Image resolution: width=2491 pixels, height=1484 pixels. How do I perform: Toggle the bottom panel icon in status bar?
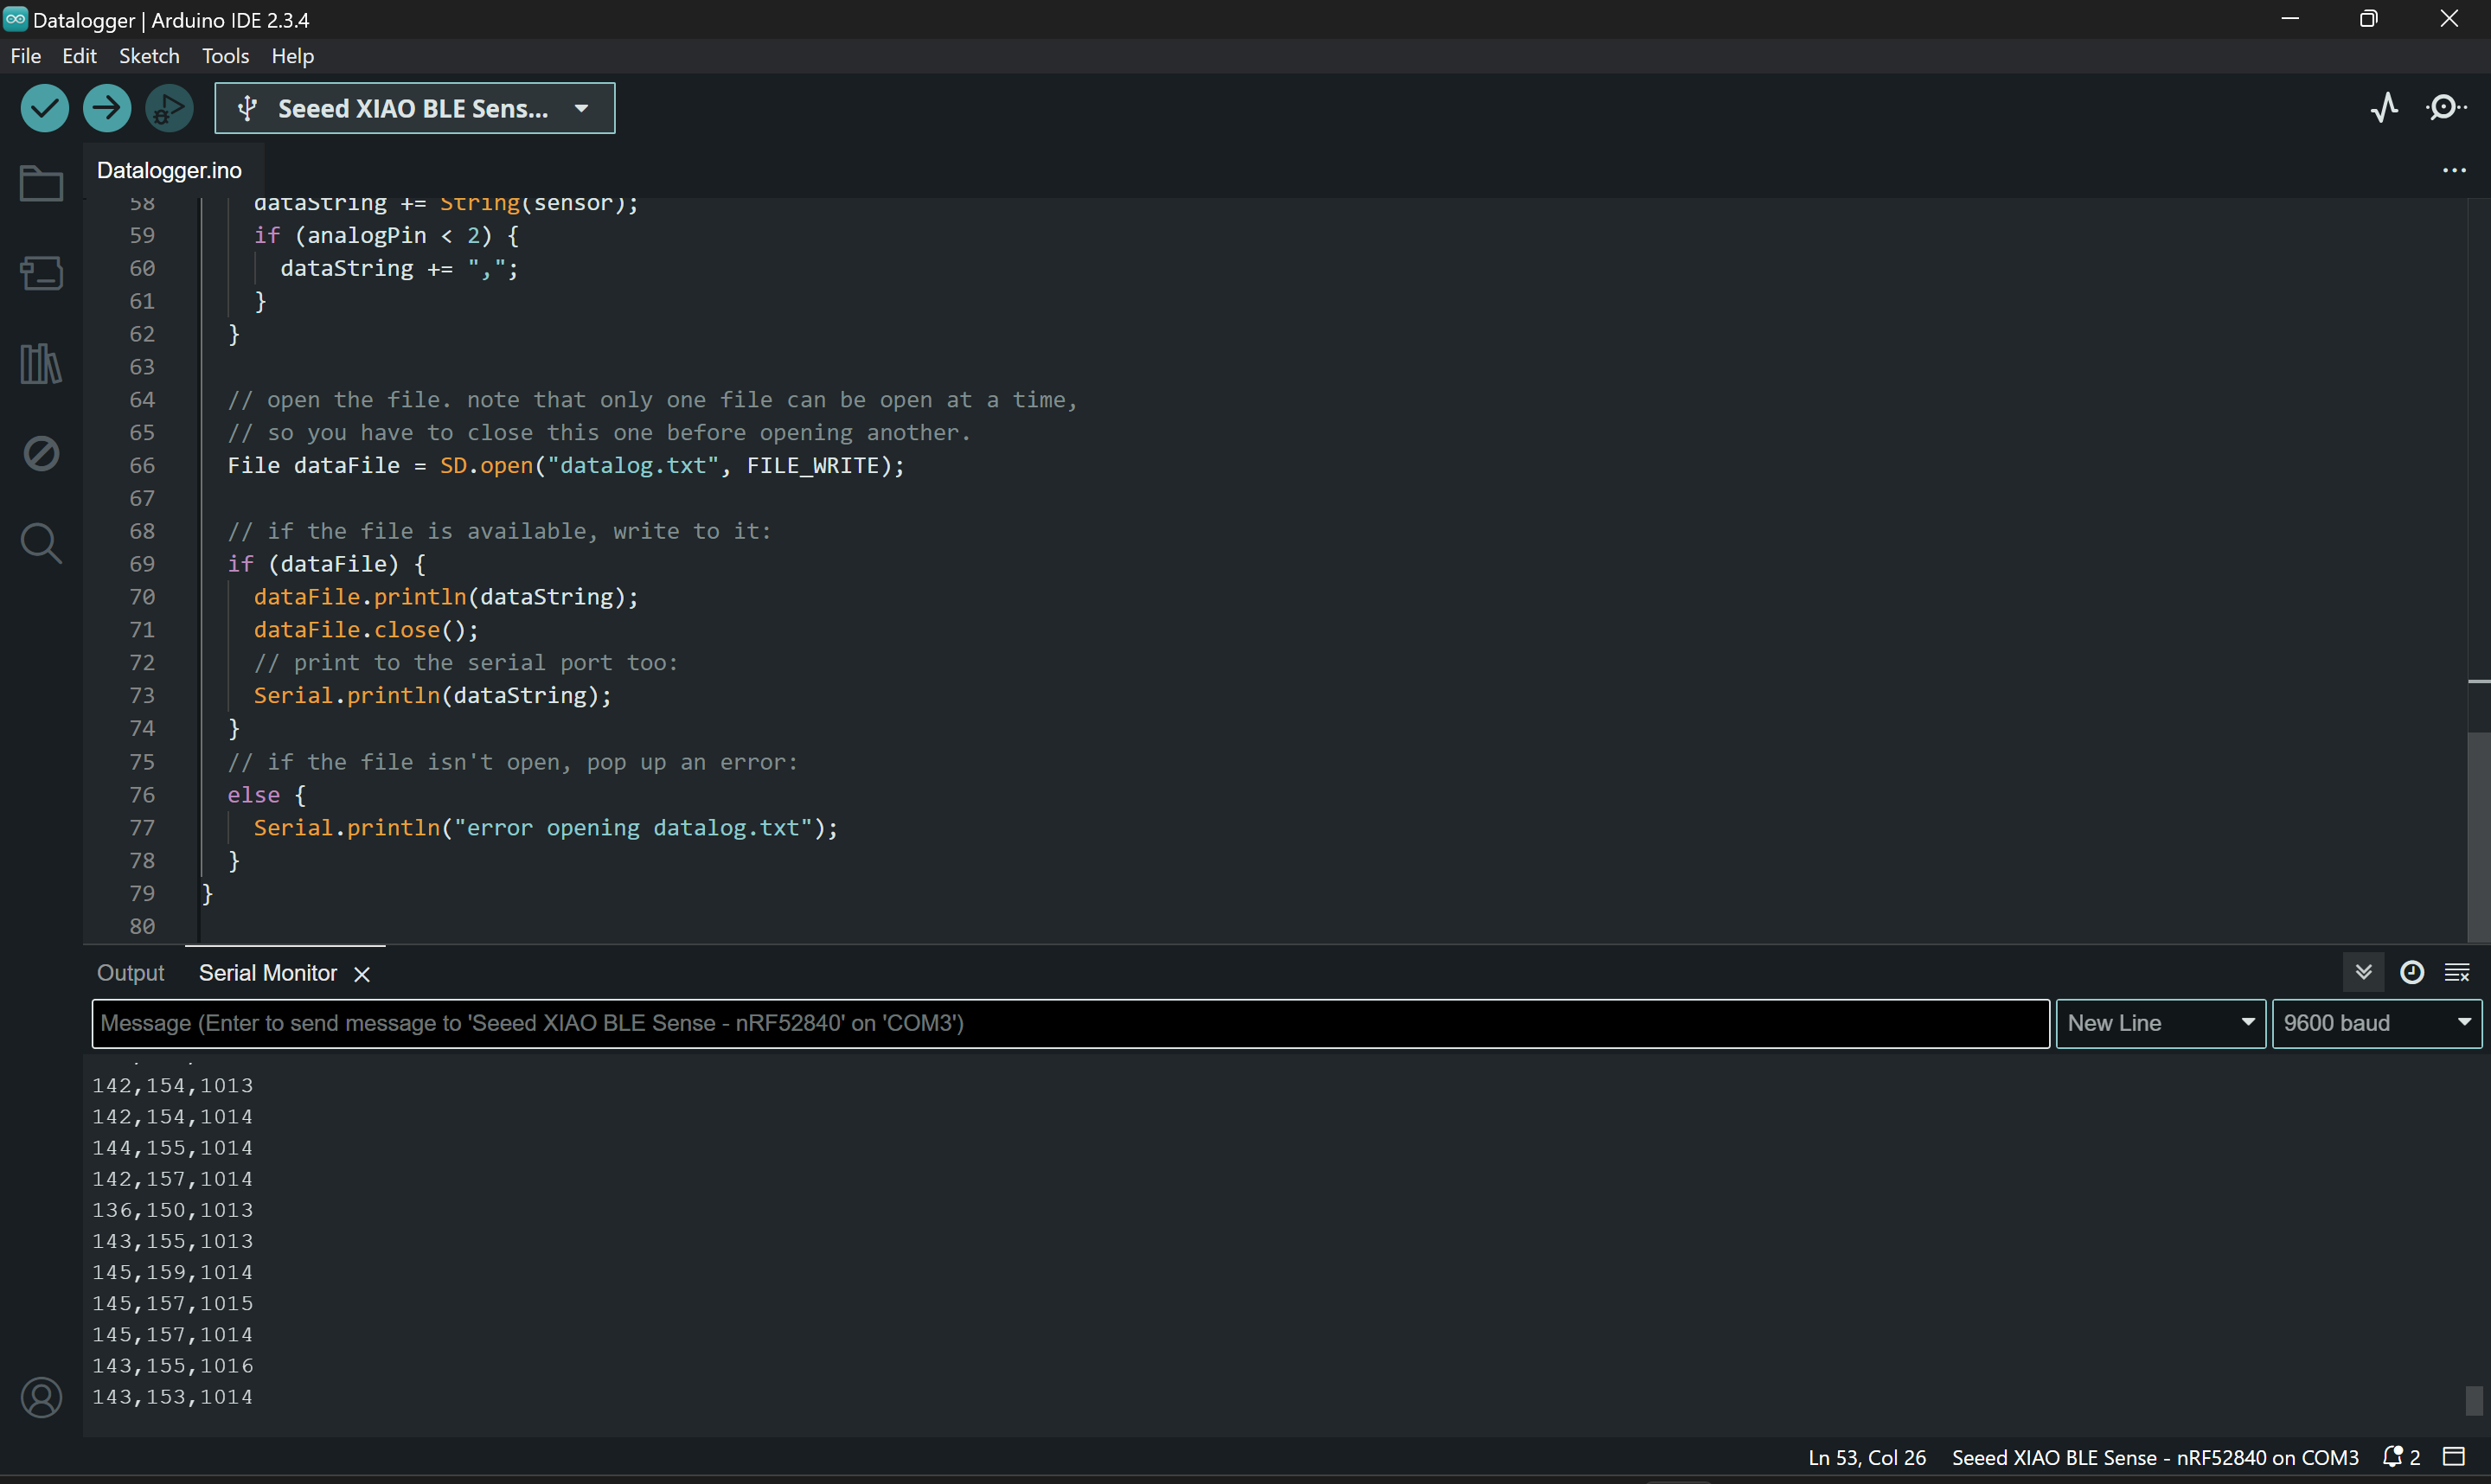(2454, 1457)
